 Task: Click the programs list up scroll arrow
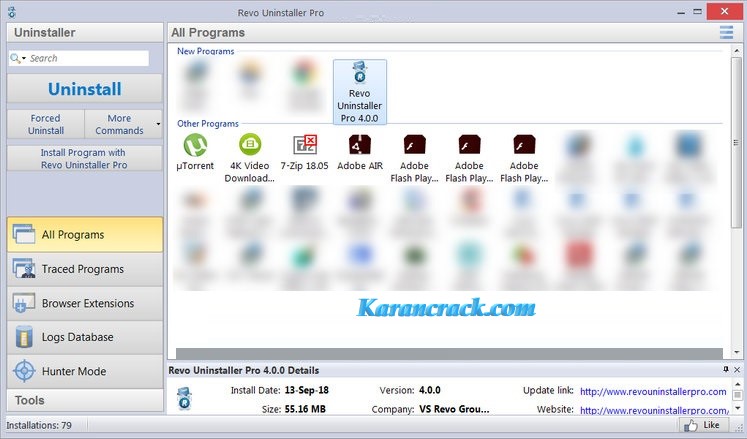coord(737,51)
